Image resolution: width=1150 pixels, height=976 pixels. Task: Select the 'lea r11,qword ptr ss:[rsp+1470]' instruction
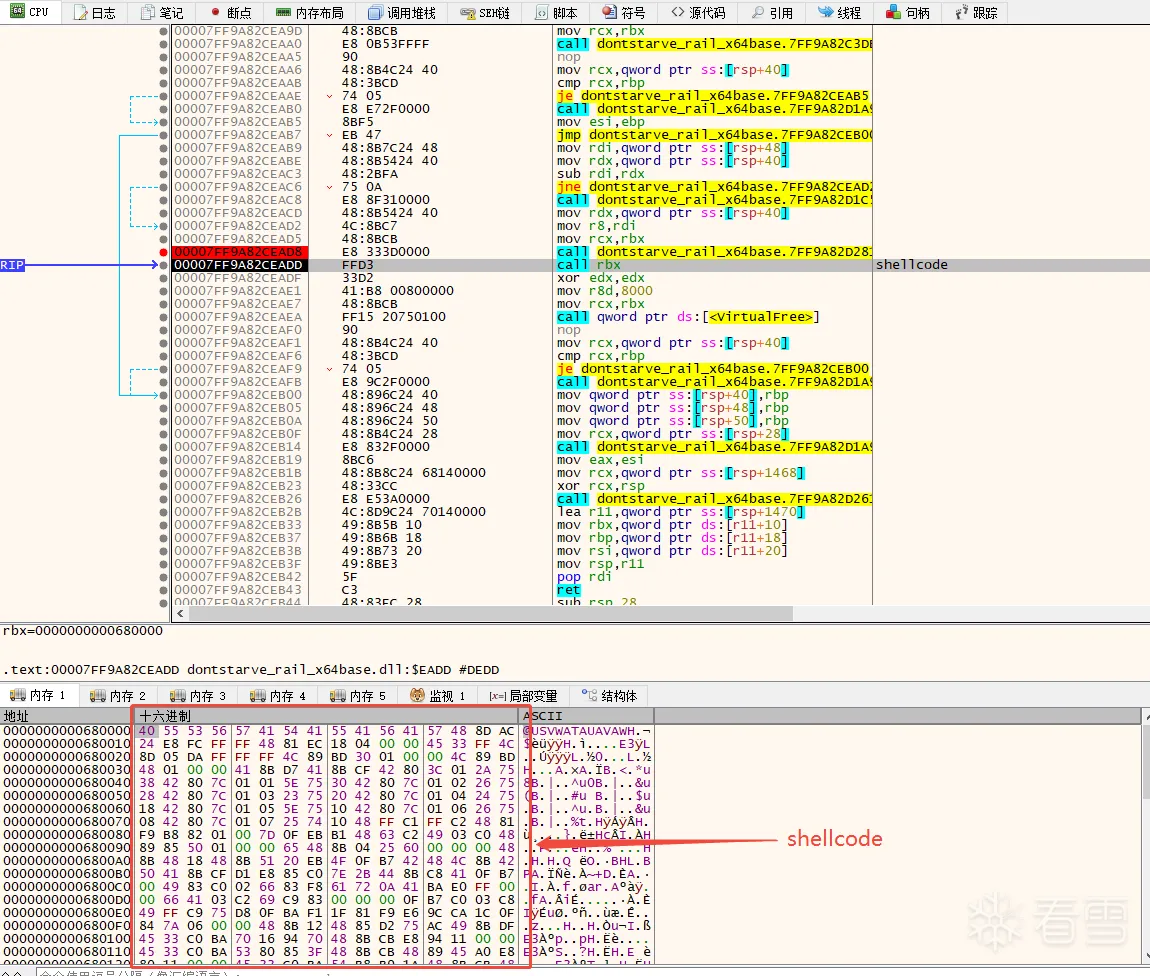(x=681, y=512)
